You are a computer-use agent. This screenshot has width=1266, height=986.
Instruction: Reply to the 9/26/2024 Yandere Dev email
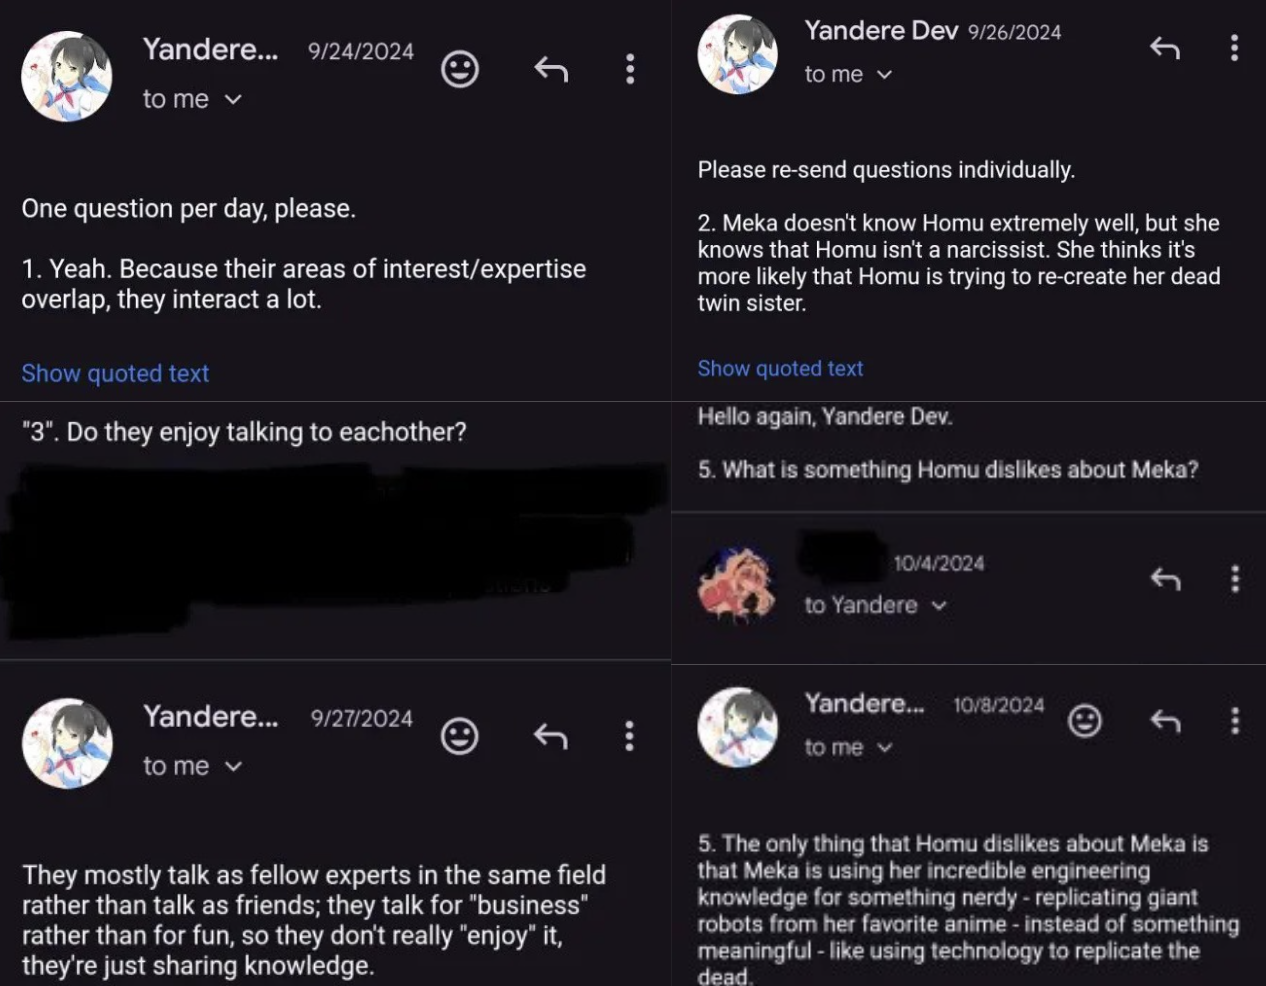pos(1165,47)
